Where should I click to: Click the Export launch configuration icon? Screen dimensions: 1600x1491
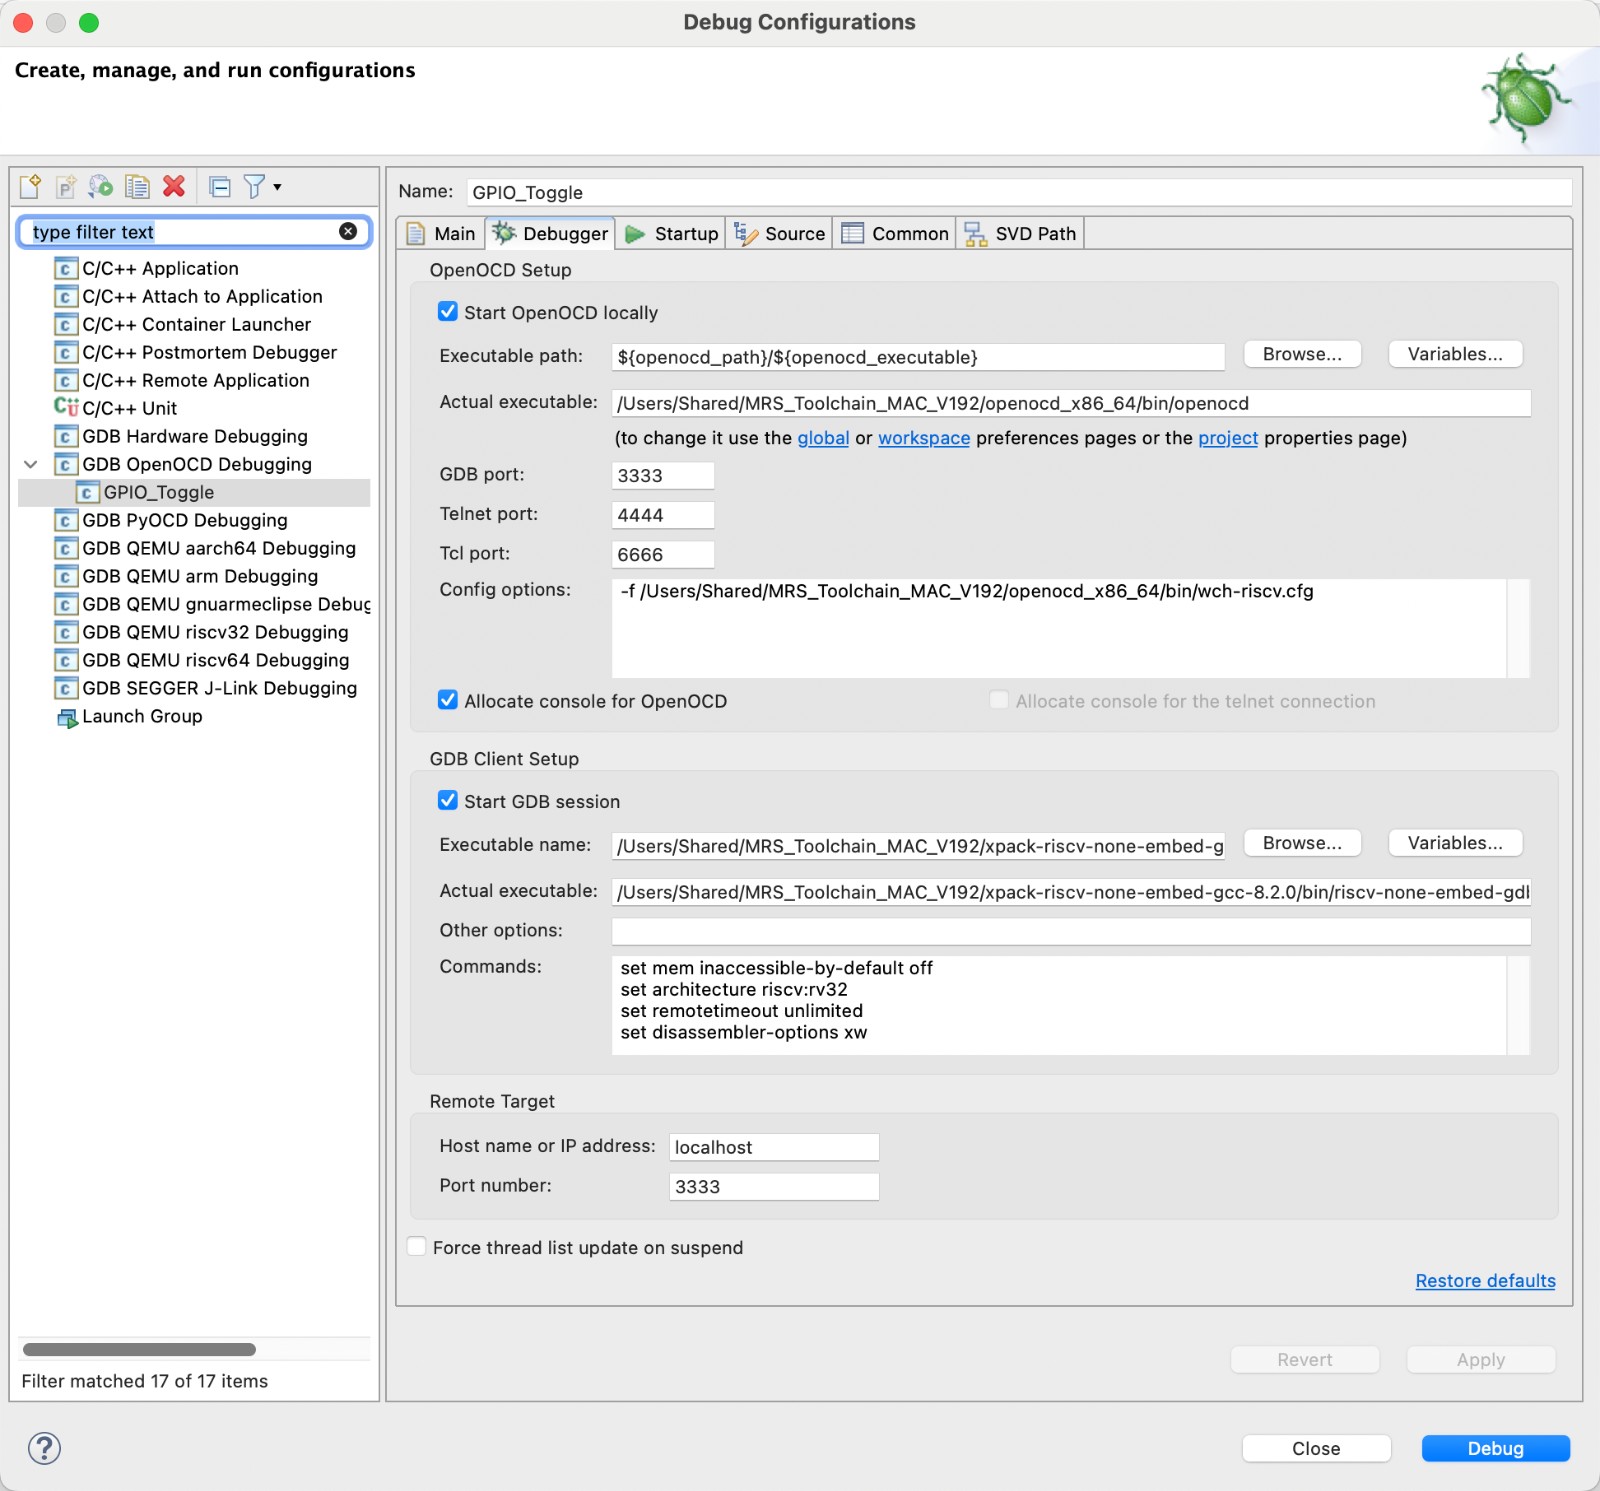tap(101, 186)
